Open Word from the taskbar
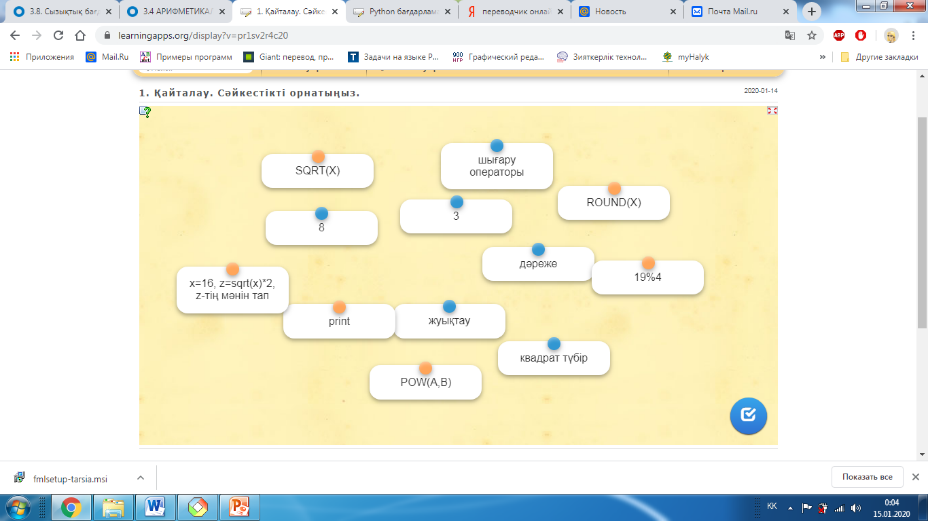The height and width of the screenshot is (521, 928). [155, 507]
